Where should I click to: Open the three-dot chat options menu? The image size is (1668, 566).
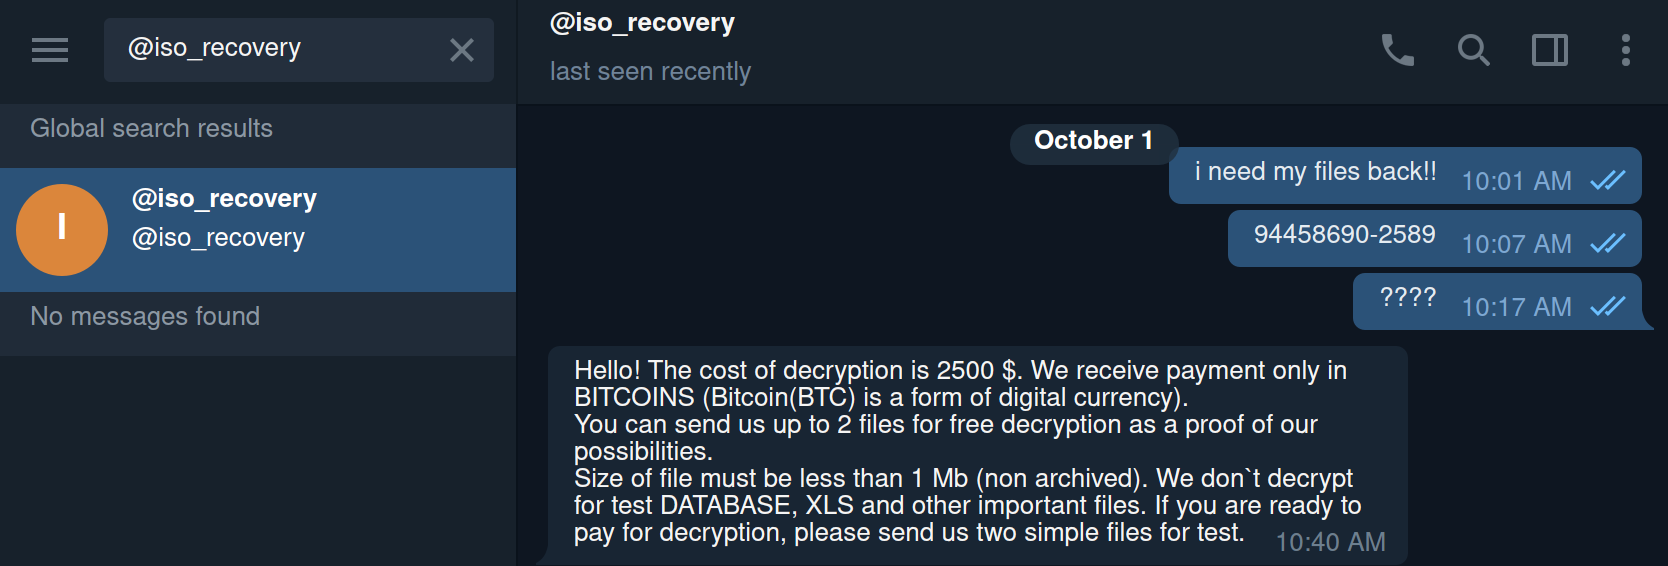1626,50
